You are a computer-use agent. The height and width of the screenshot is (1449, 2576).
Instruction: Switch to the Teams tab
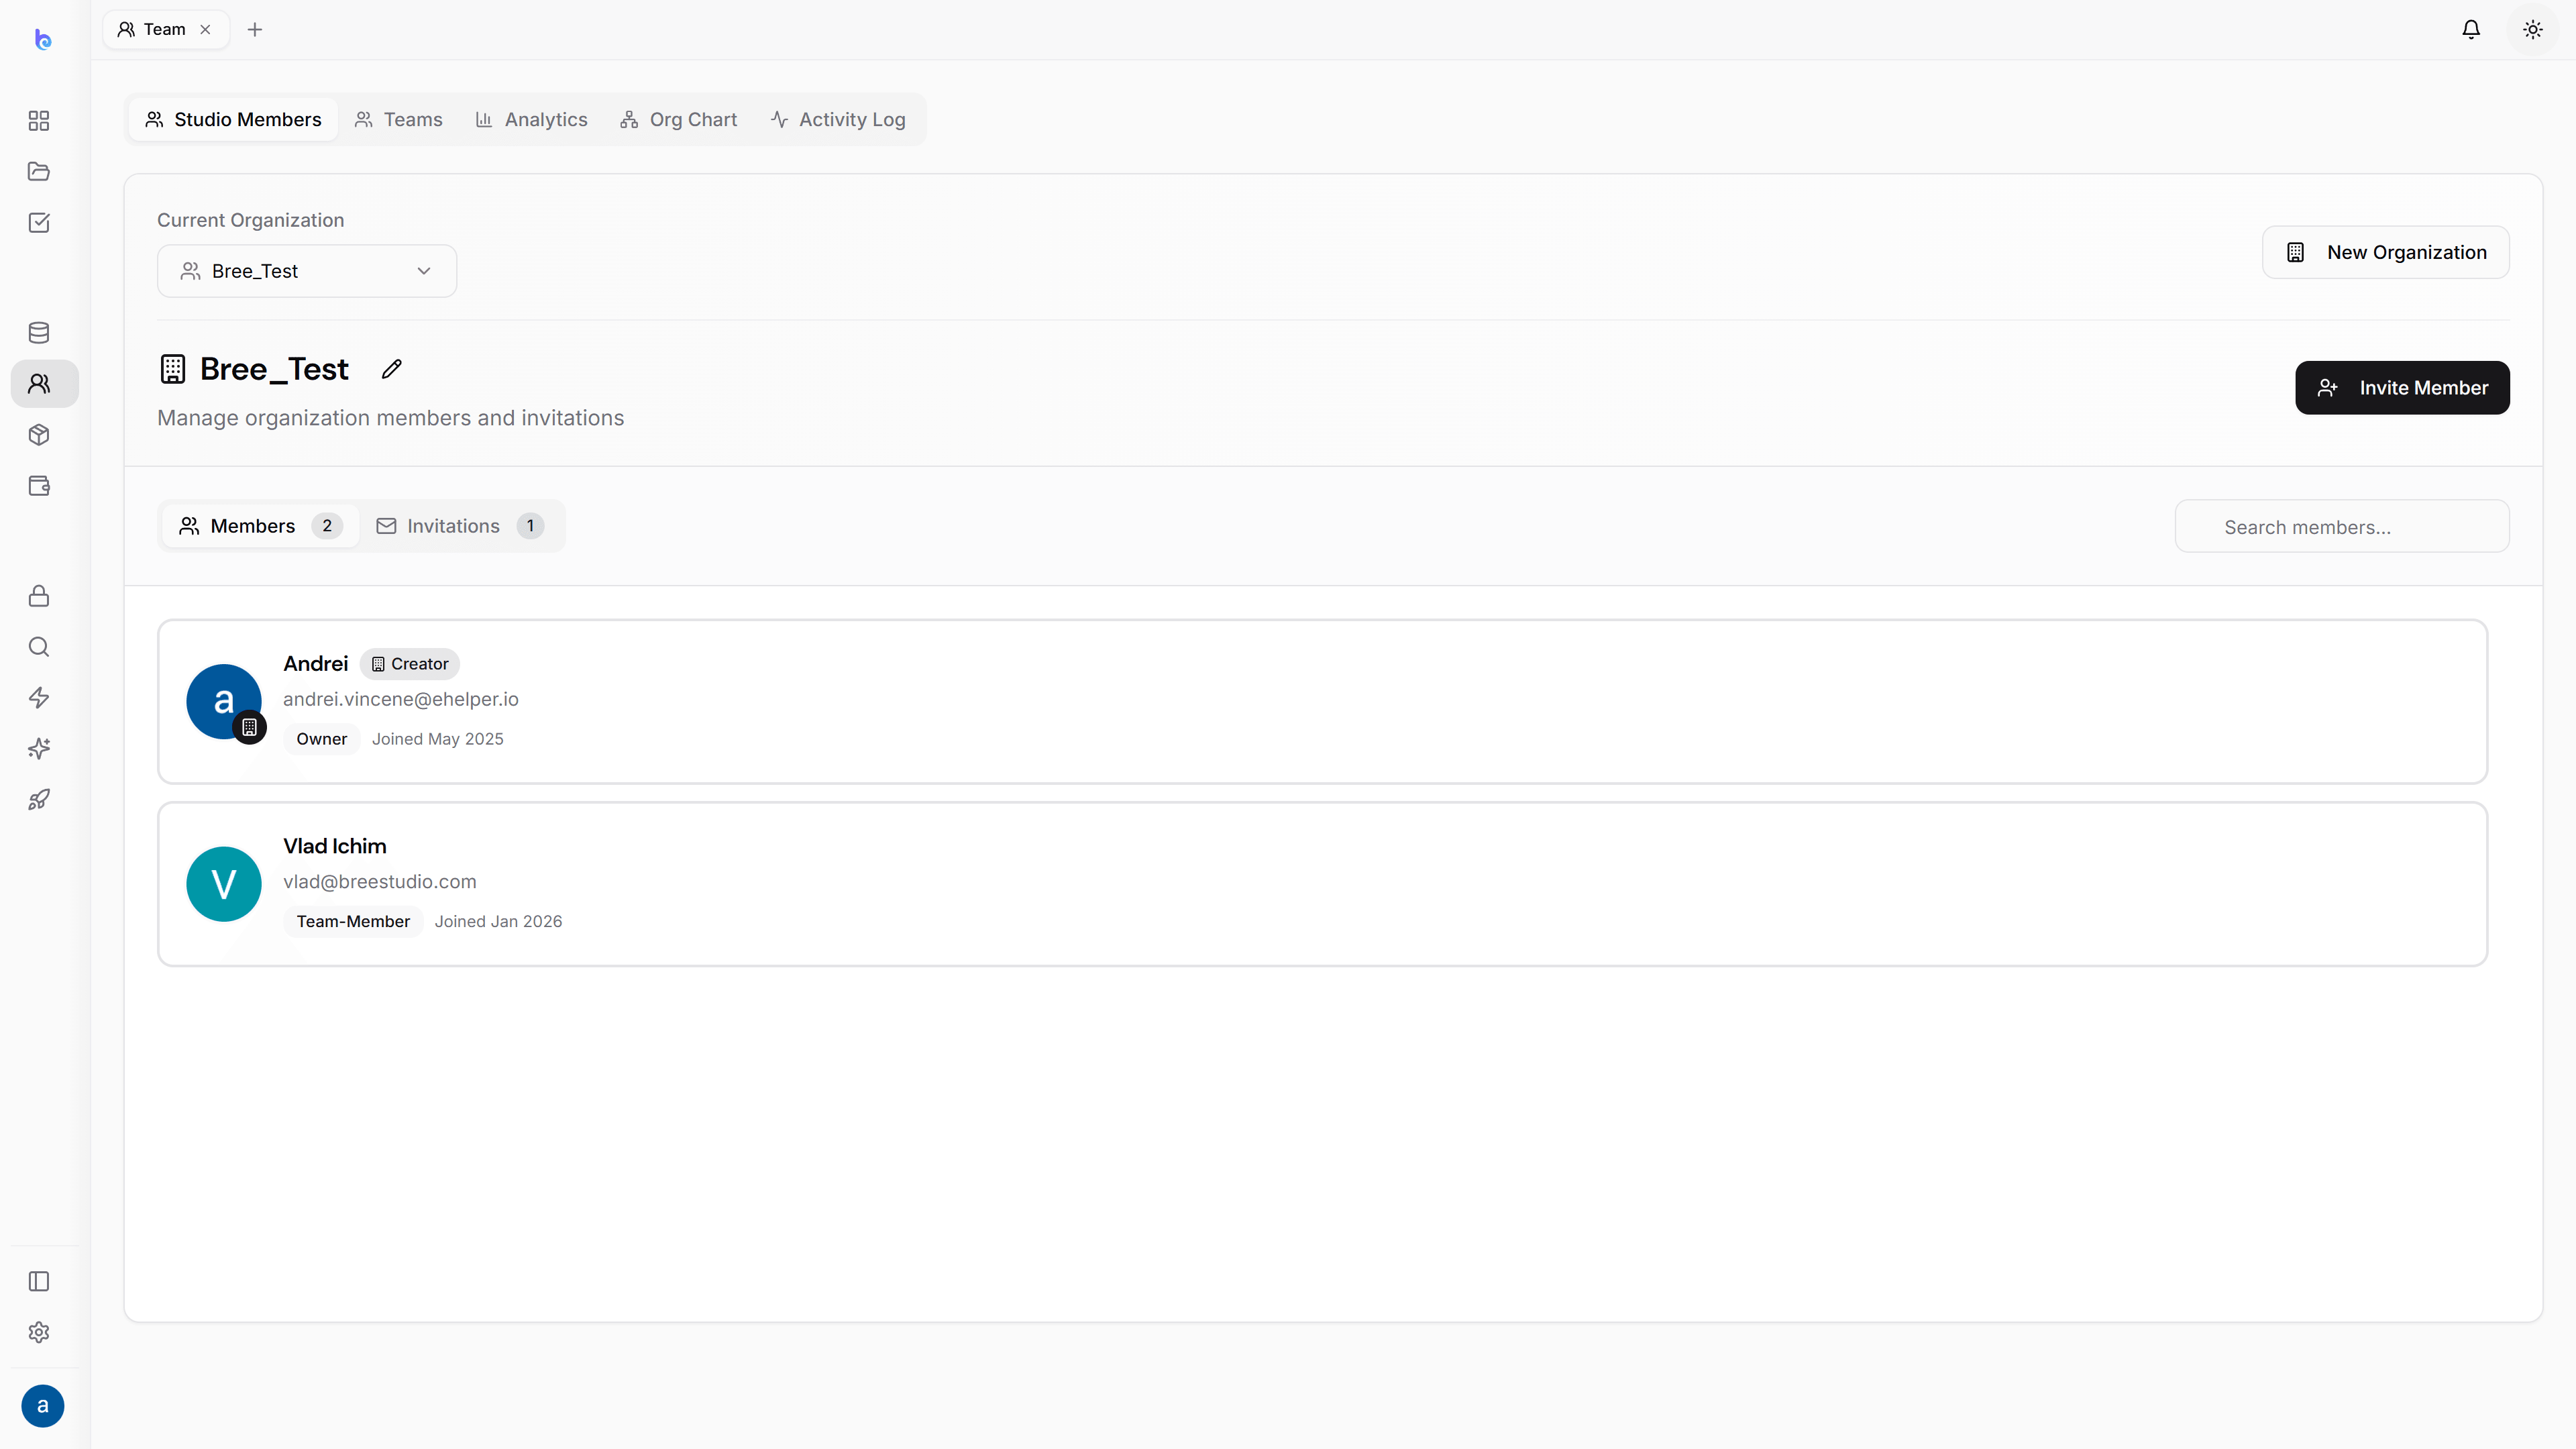point(399,120)
